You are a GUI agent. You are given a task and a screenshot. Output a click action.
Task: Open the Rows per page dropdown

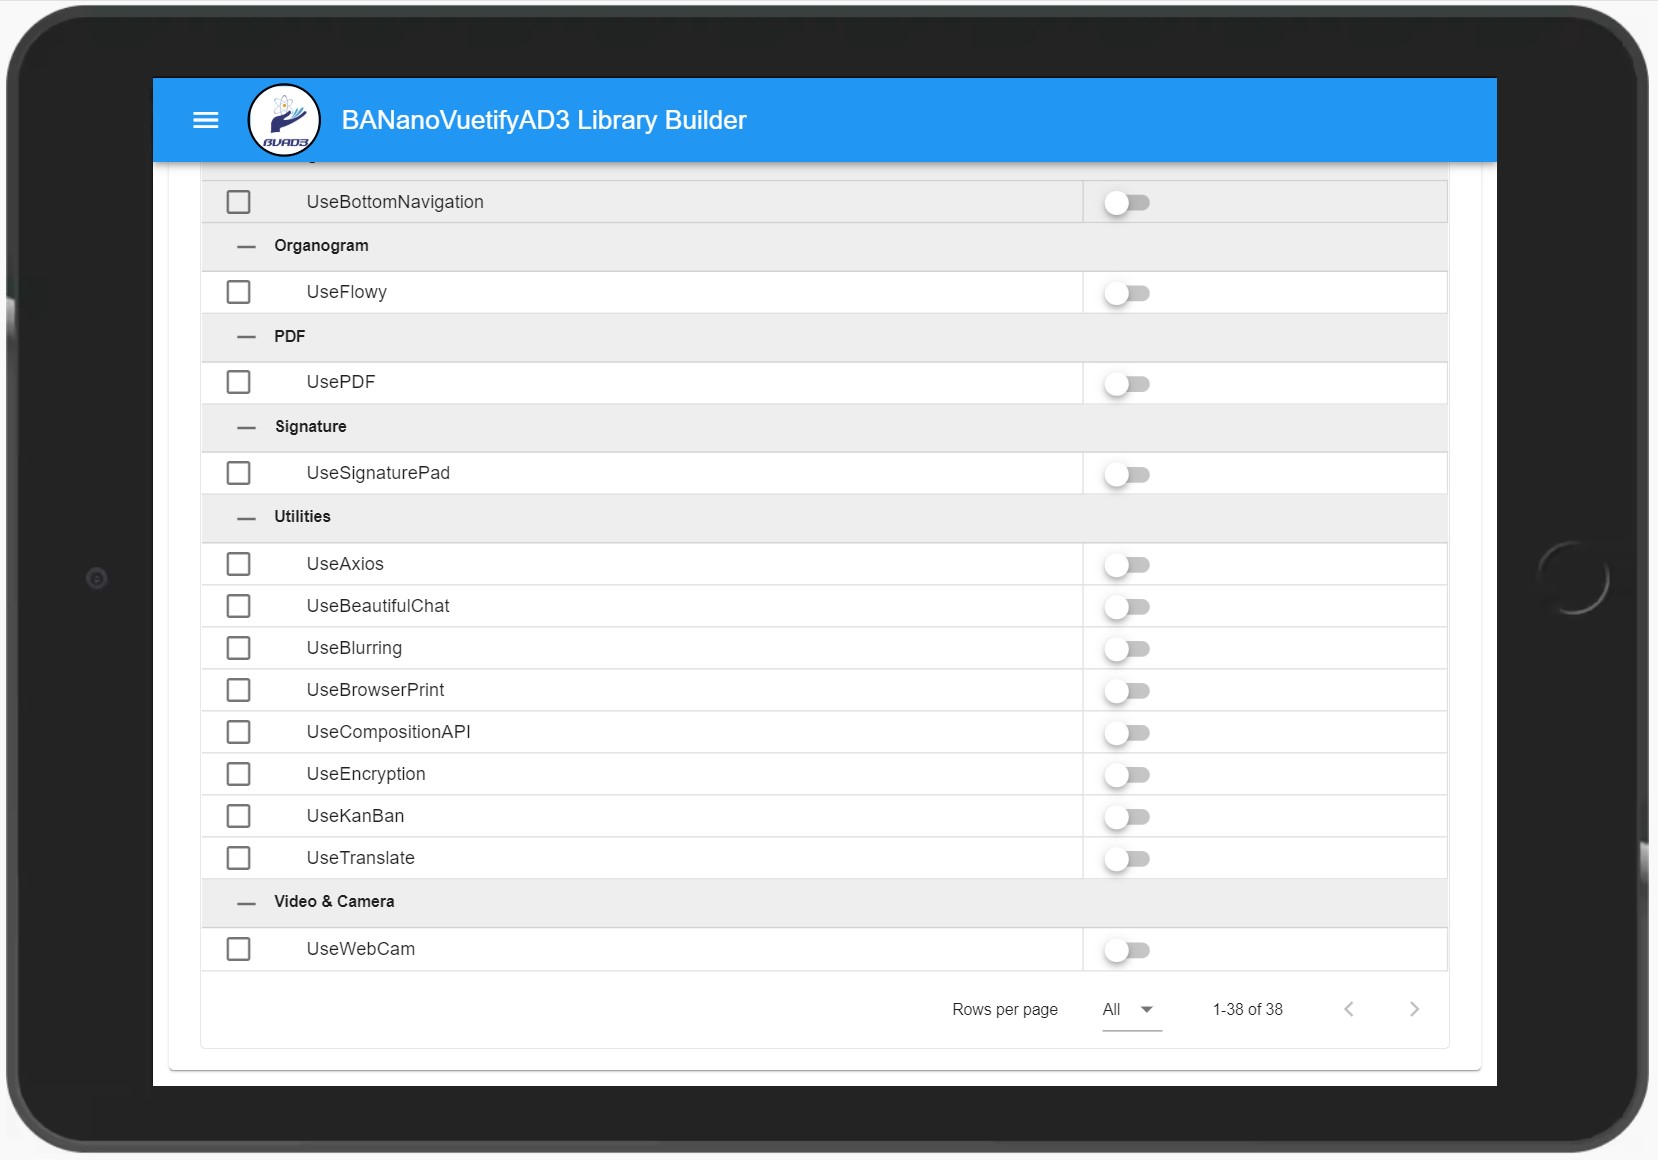[x=1129, y=1009]
